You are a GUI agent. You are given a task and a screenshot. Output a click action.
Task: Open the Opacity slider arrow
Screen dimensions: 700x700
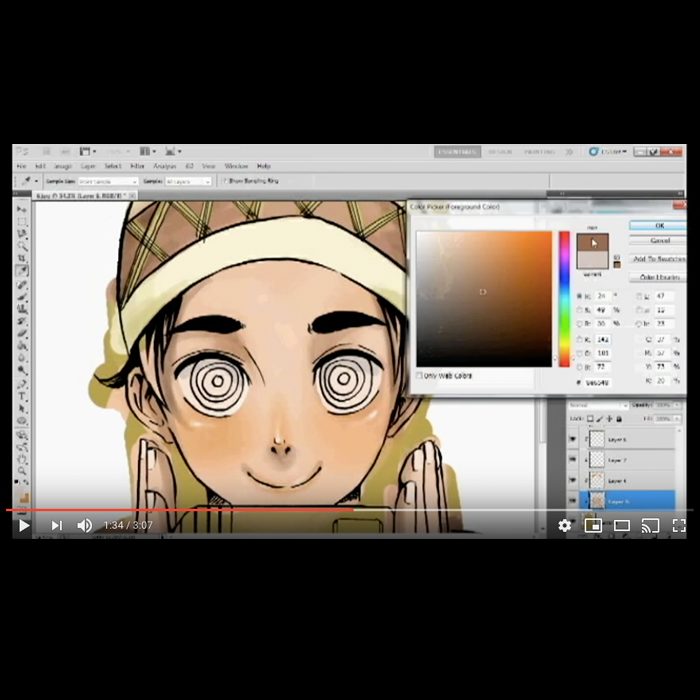pyautogui.click(x=677, y=405)
